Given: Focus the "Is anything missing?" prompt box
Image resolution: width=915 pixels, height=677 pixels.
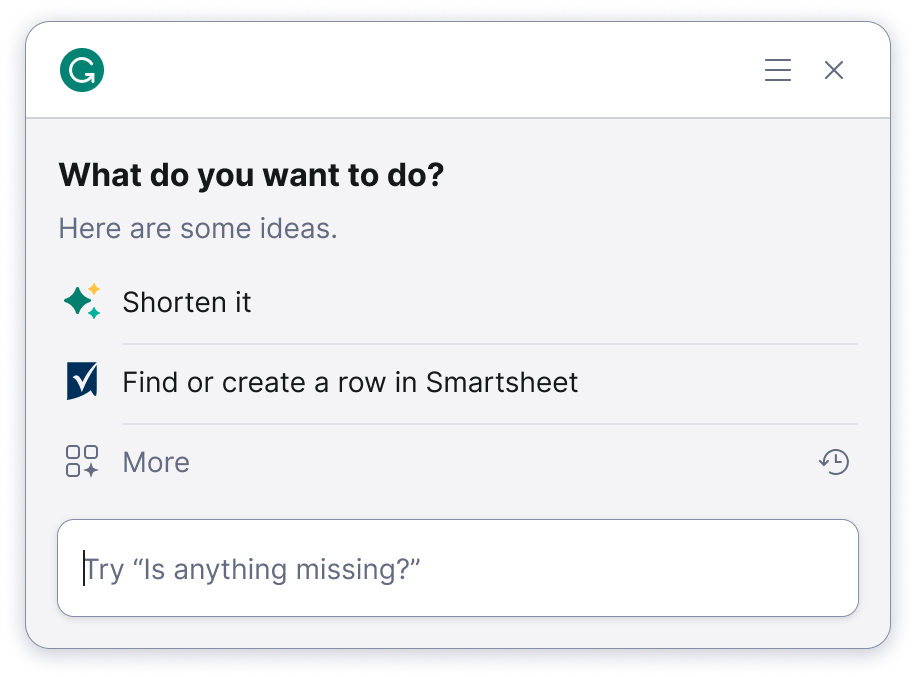Looking at the screenshot, I should (x=457, y=568).
